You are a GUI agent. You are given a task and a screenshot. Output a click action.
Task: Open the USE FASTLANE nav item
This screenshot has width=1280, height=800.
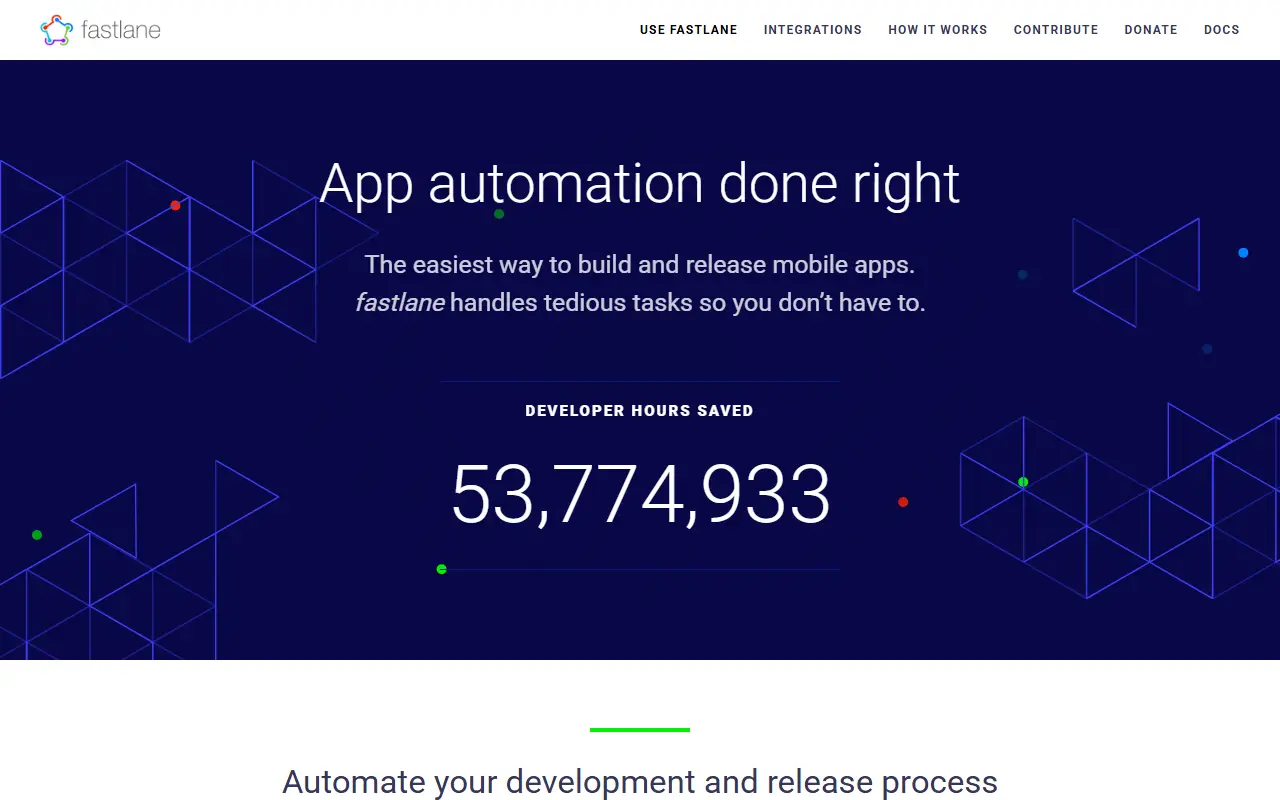[x=689, y=30]
